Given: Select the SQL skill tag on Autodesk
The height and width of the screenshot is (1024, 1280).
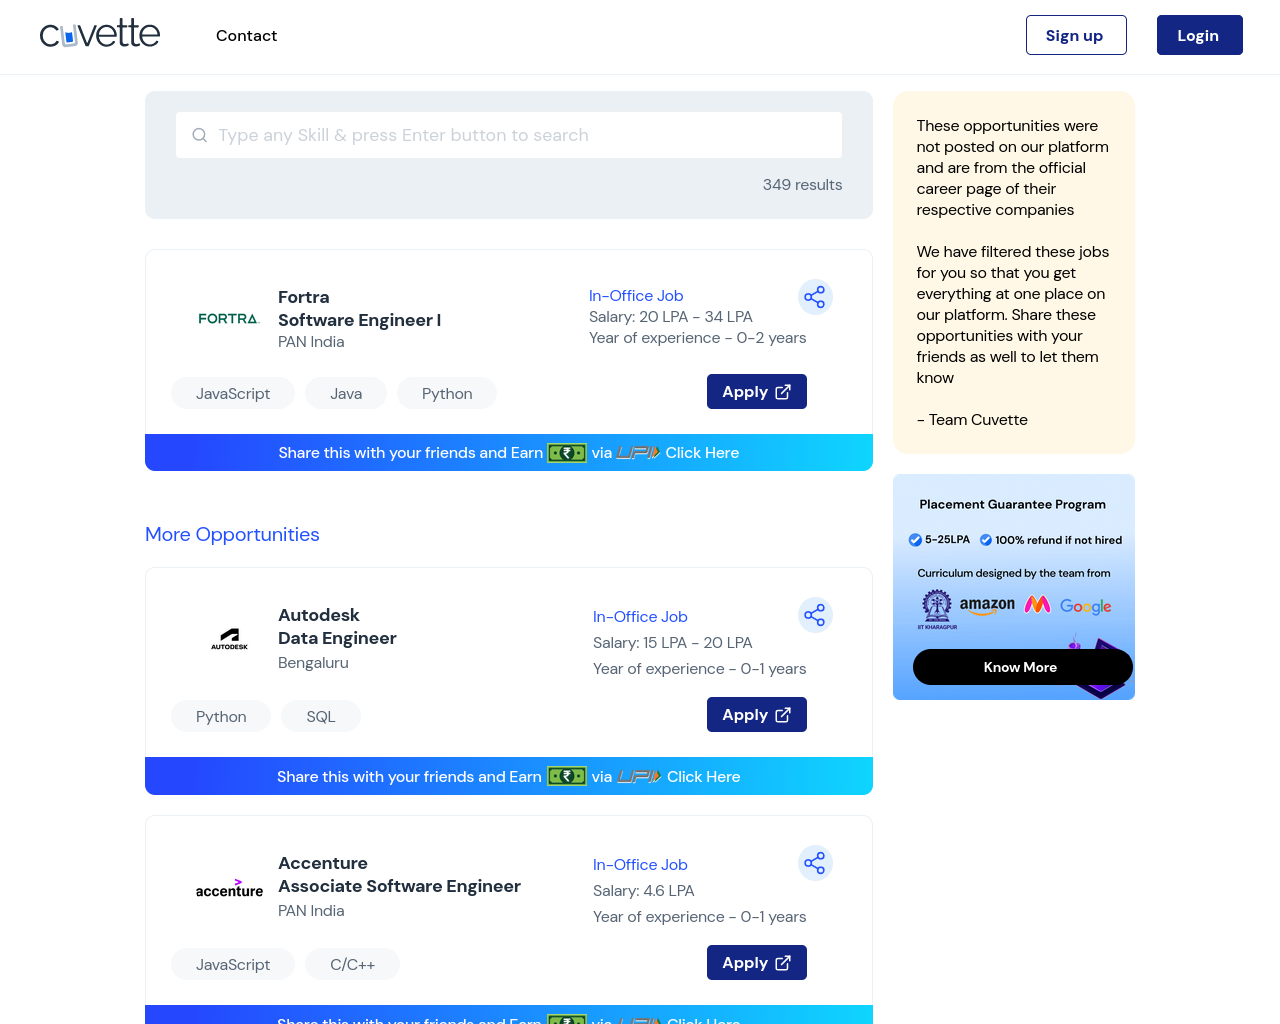Looking at the screenshot, I should tap(321, 717).
